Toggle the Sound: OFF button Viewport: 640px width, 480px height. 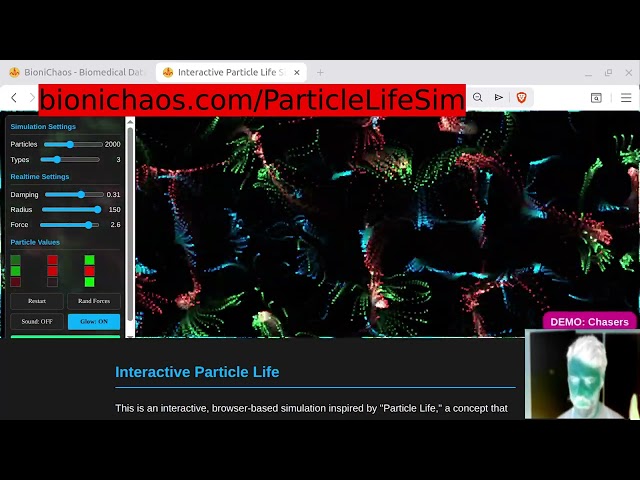[37, 322]
